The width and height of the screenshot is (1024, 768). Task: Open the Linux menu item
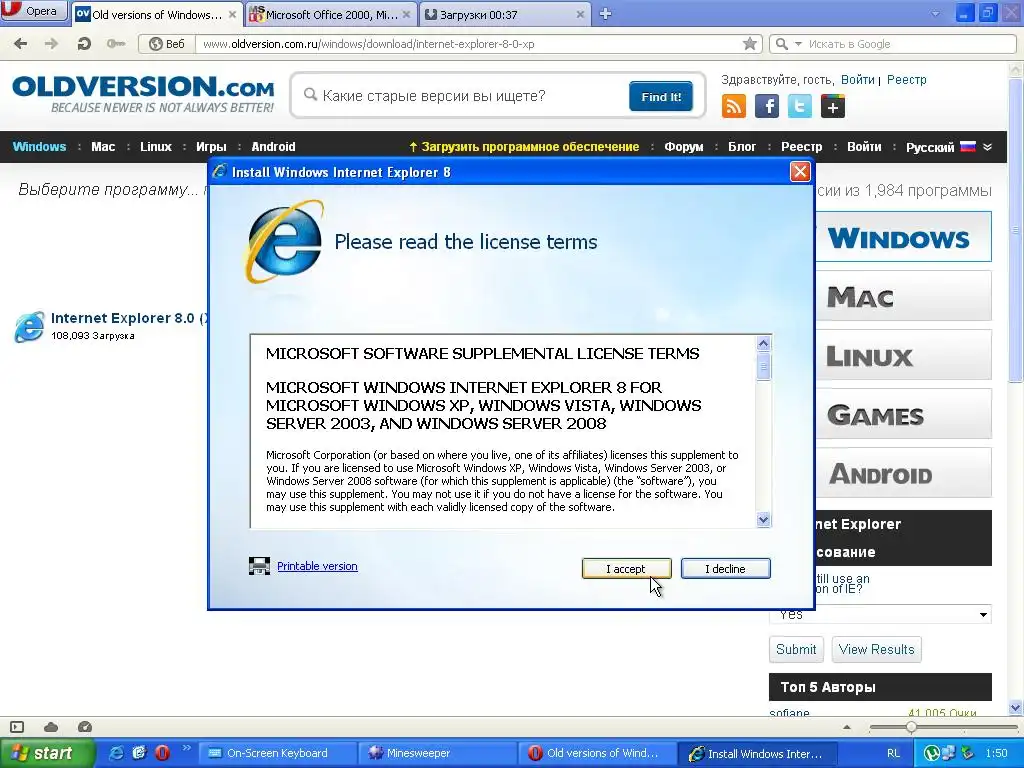pyautogui.click(x=155, y=147)
